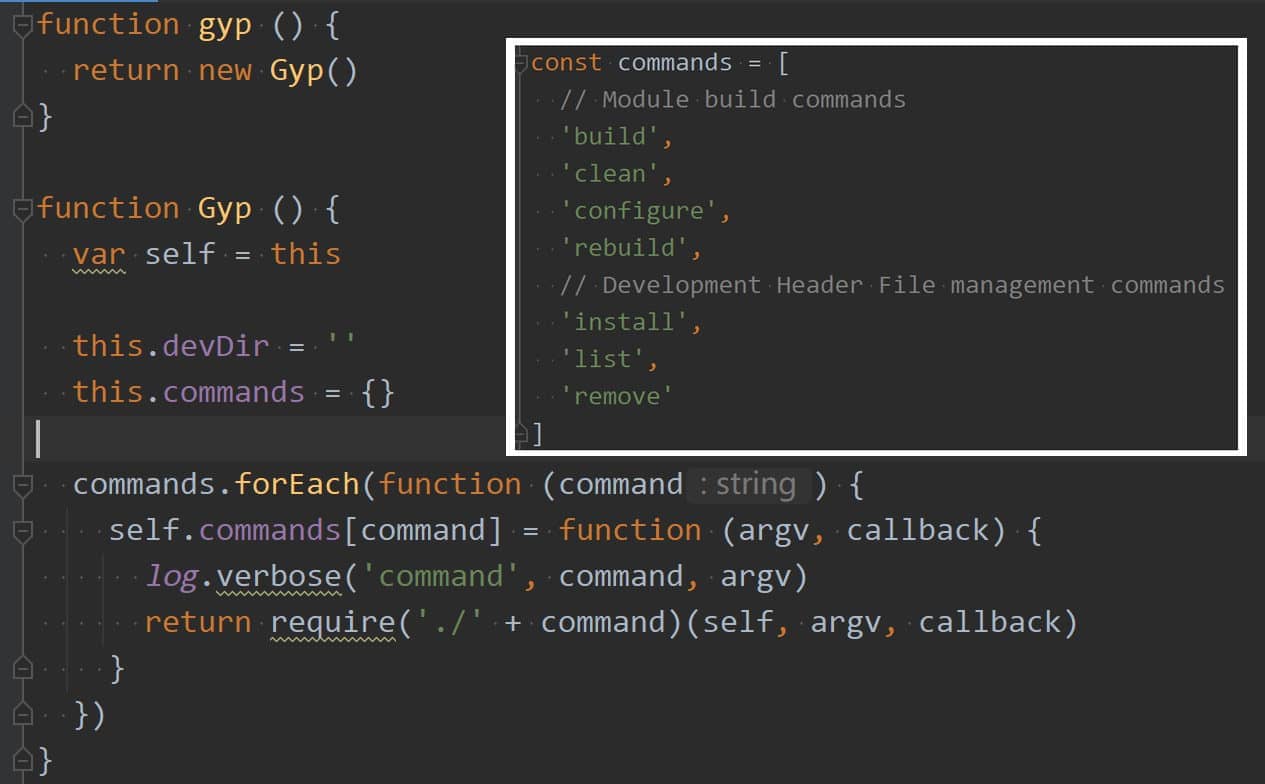
Task: Click the 'configure' string in commands array
Action: [x=639, y=210]
